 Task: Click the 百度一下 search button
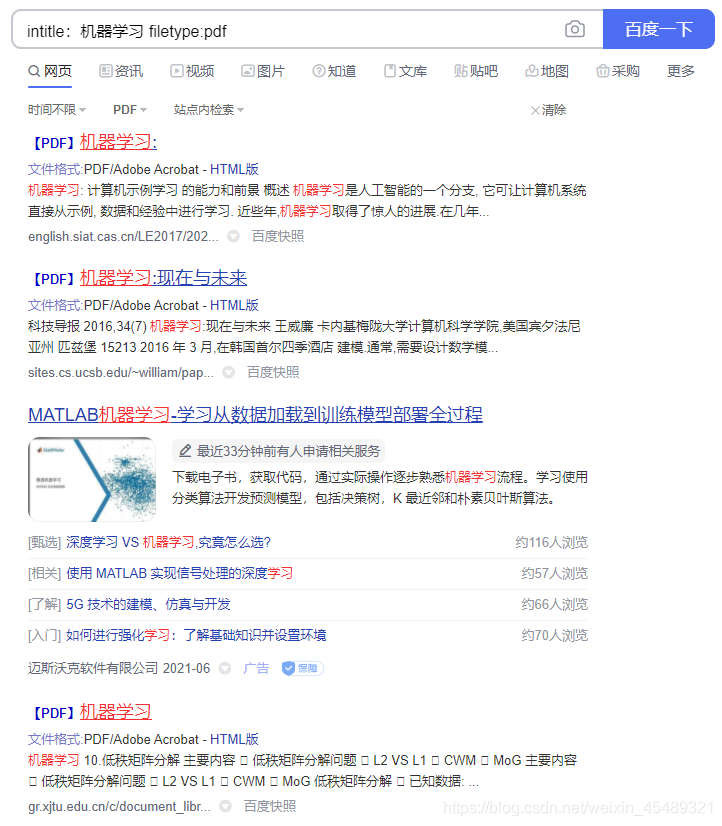(658, 29)
